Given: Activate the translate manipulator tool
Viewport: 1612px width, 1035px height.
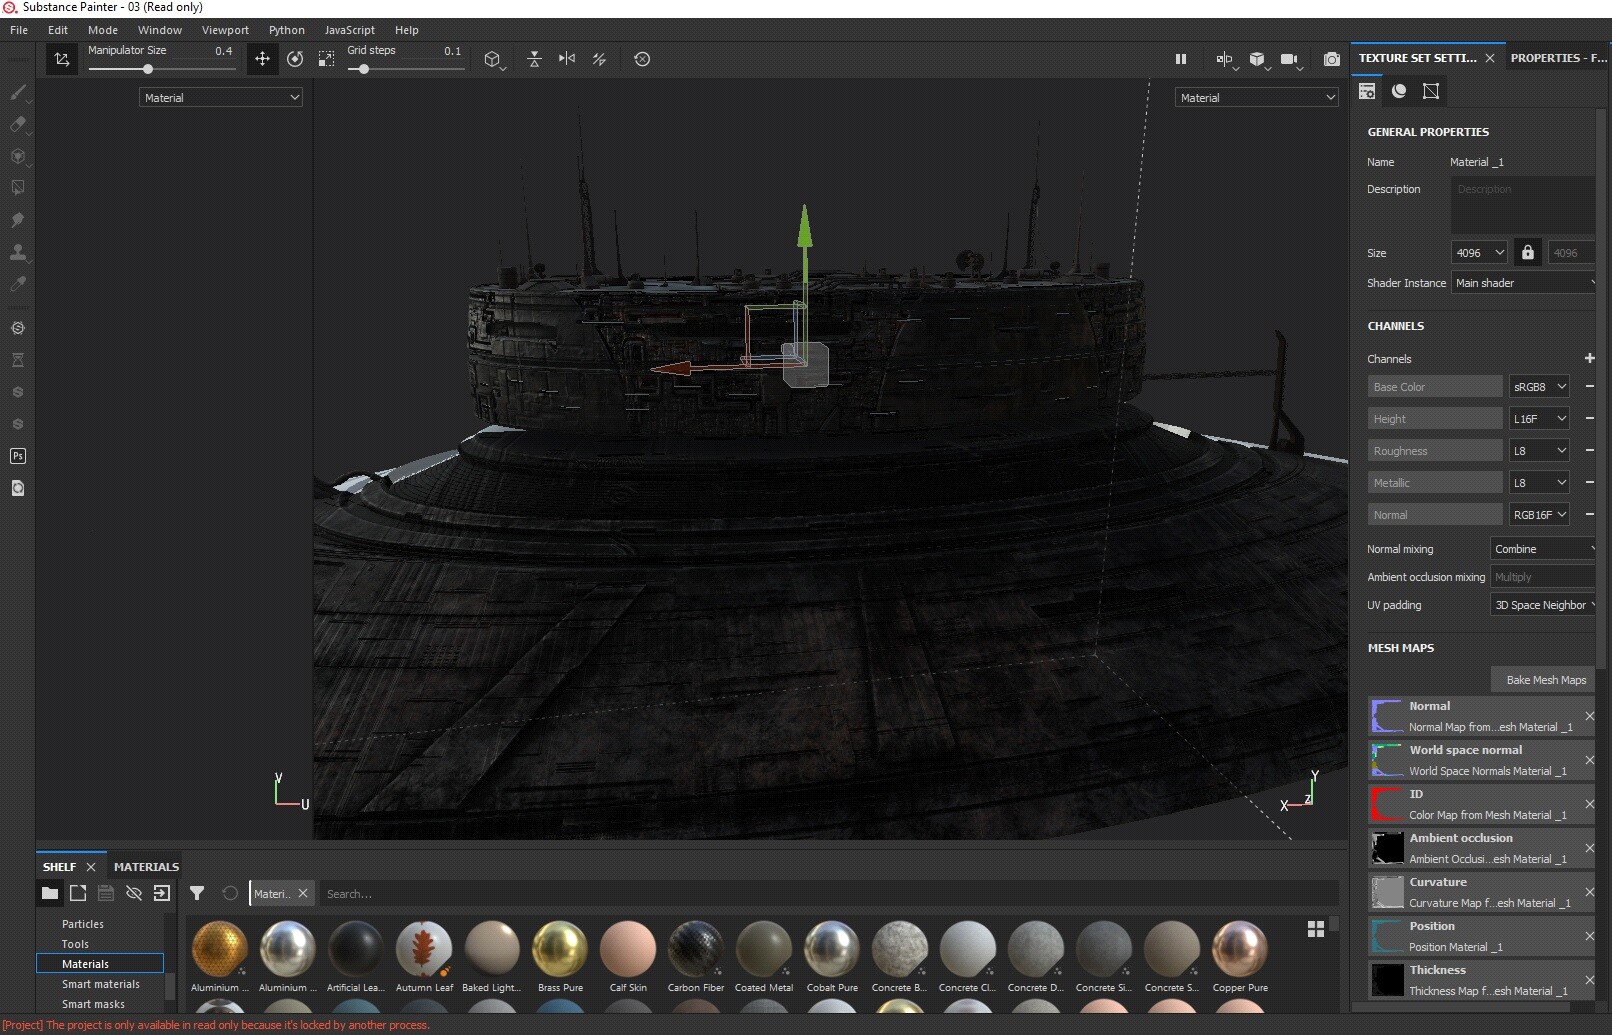Looking at the screenshot, I should [262, 59].
